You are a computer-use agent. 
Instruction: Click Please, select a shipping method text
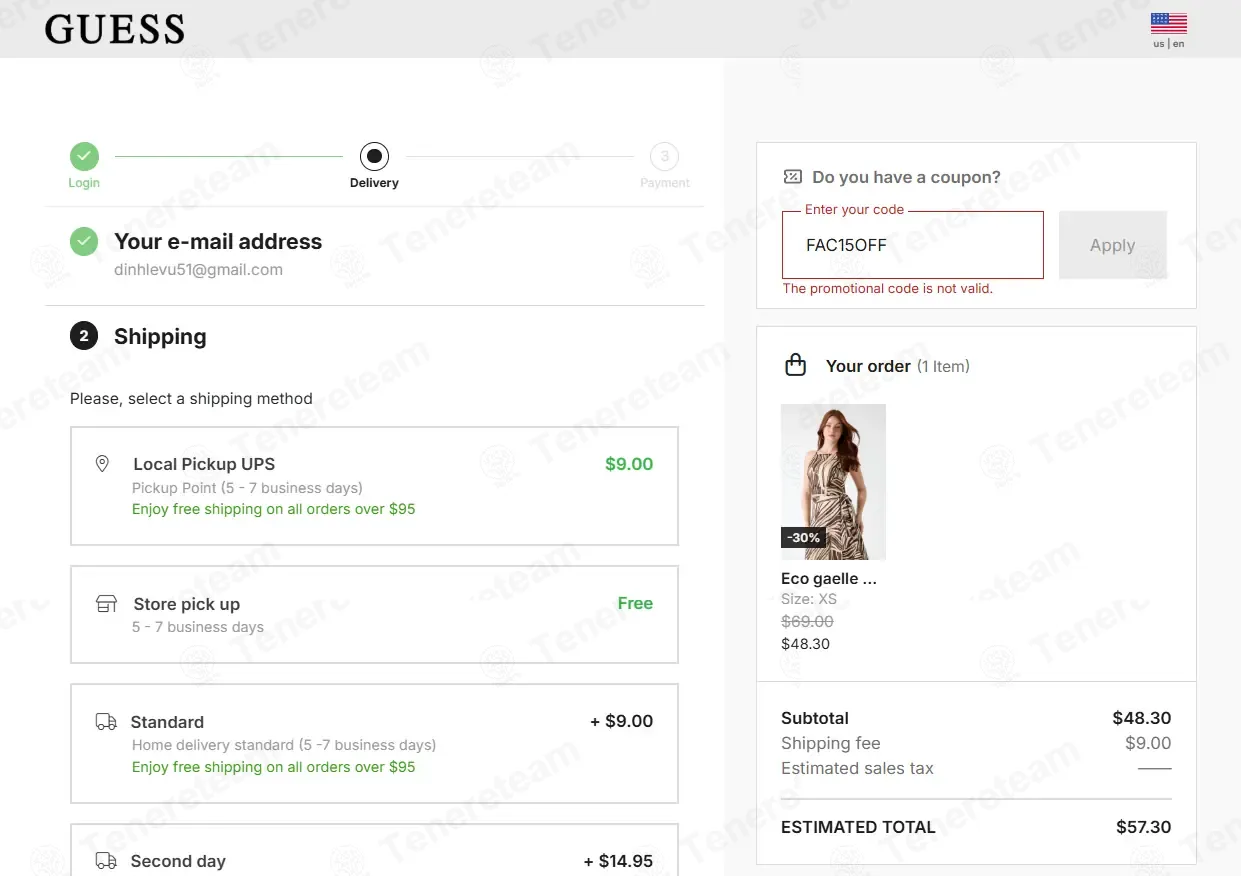pyautogui.click(x=191, y=399)
